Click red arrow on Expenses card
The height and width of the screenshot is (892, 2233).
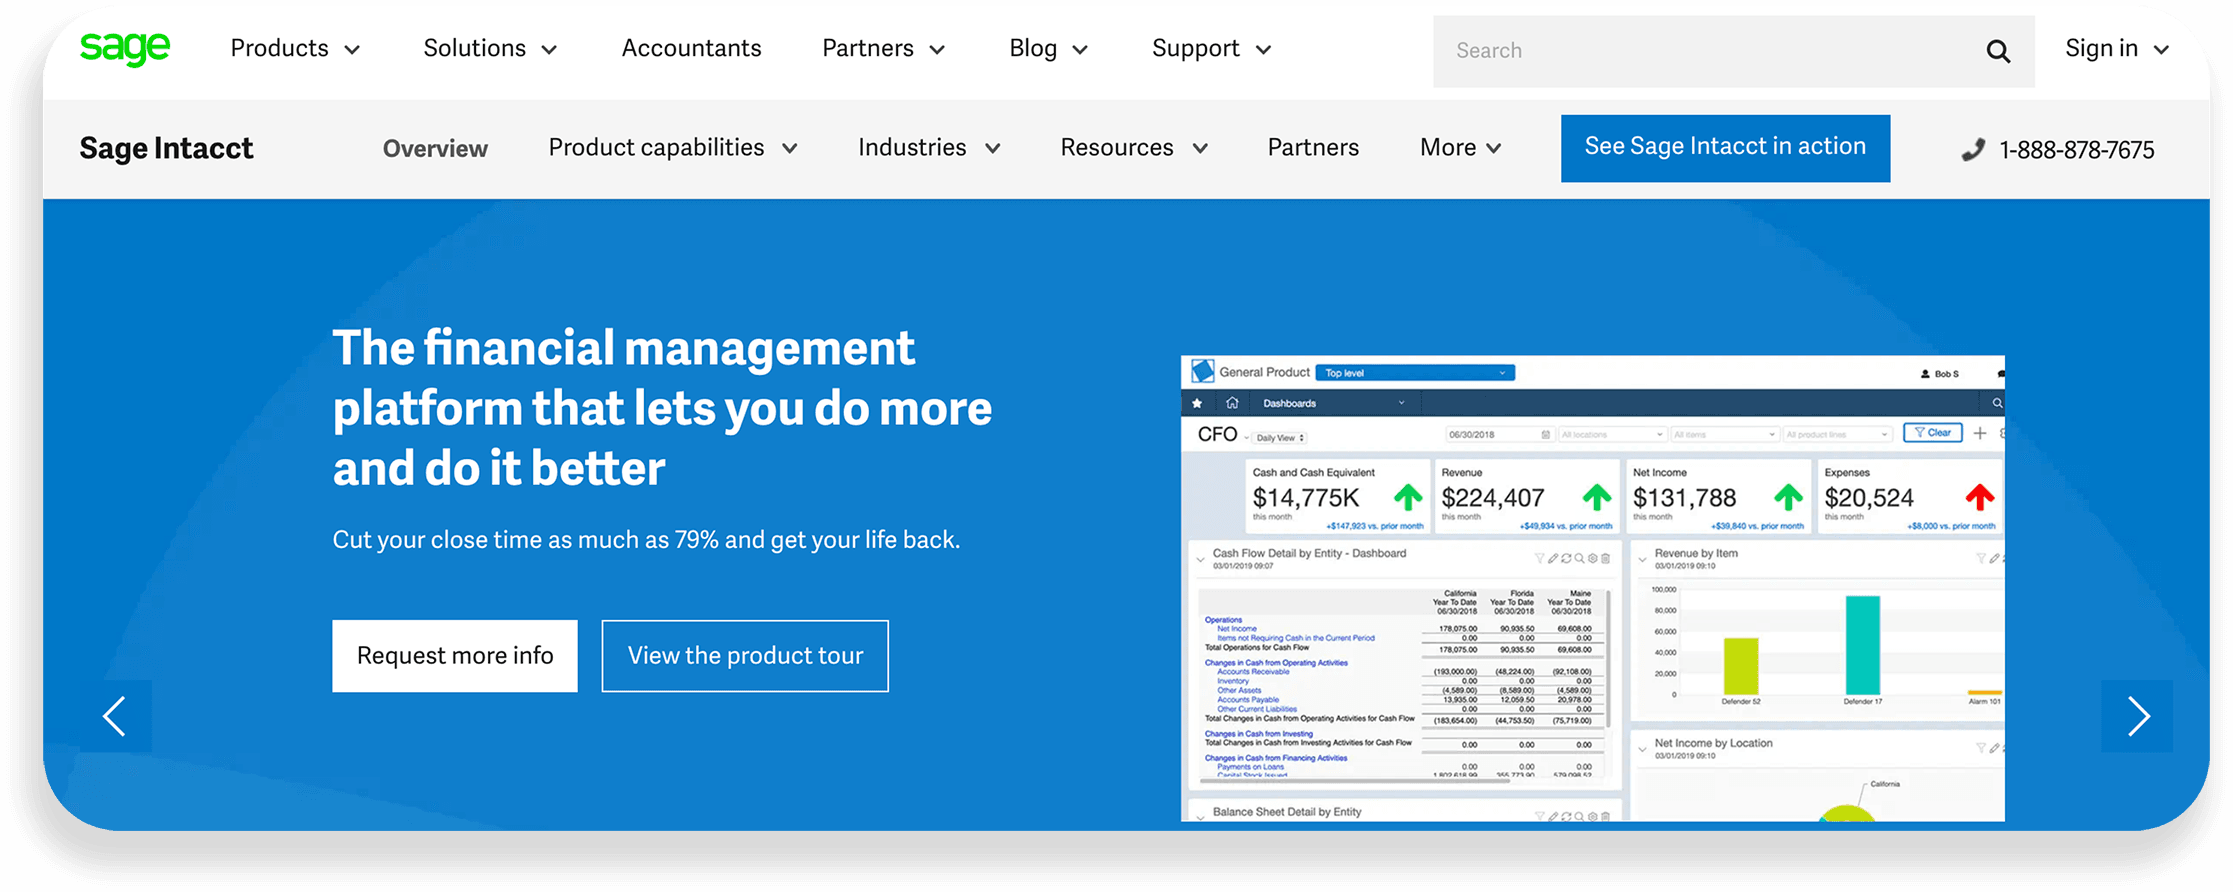click(1979, 497)
